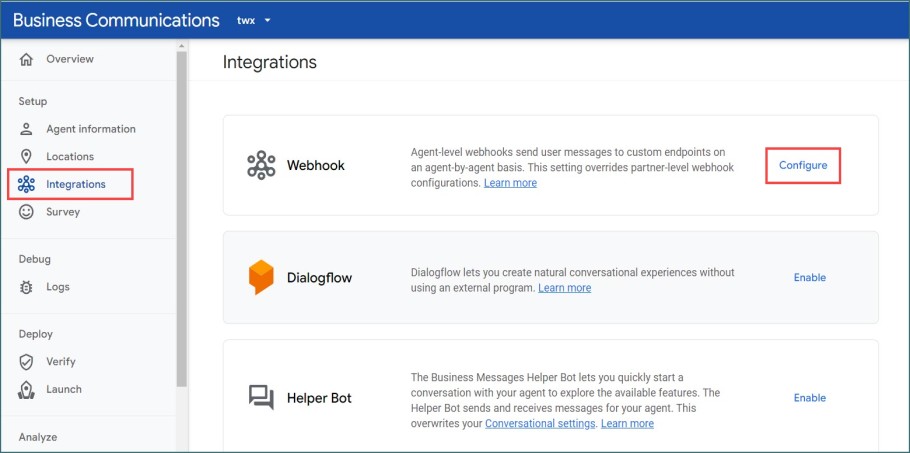The width and height of the screenshot is (910, 453).
Task: Go to the Locations menu item
Action: pos(69,157)
